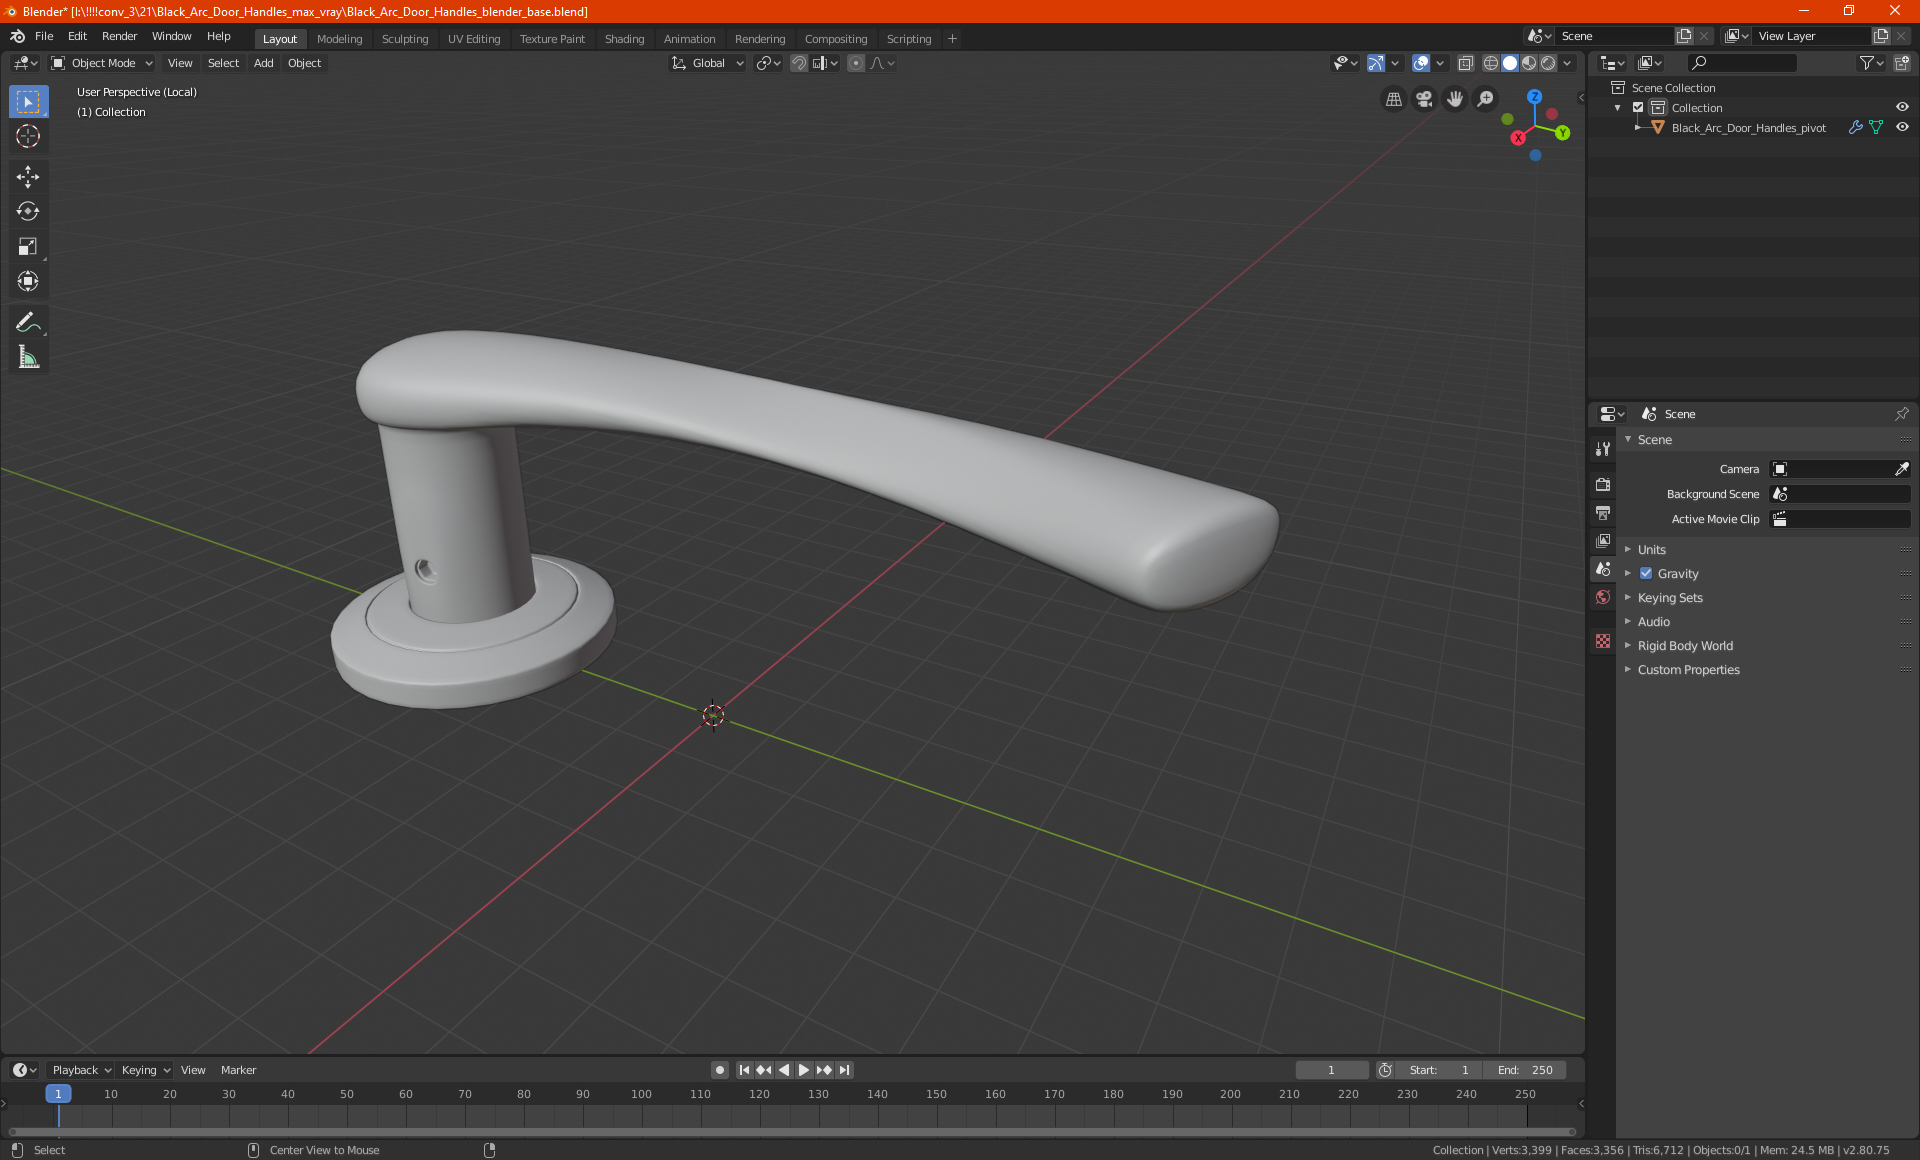Click the zoom view magnifier icon
Viewport: 1920px width, 1160px height.
click(x=1486, y=99)
